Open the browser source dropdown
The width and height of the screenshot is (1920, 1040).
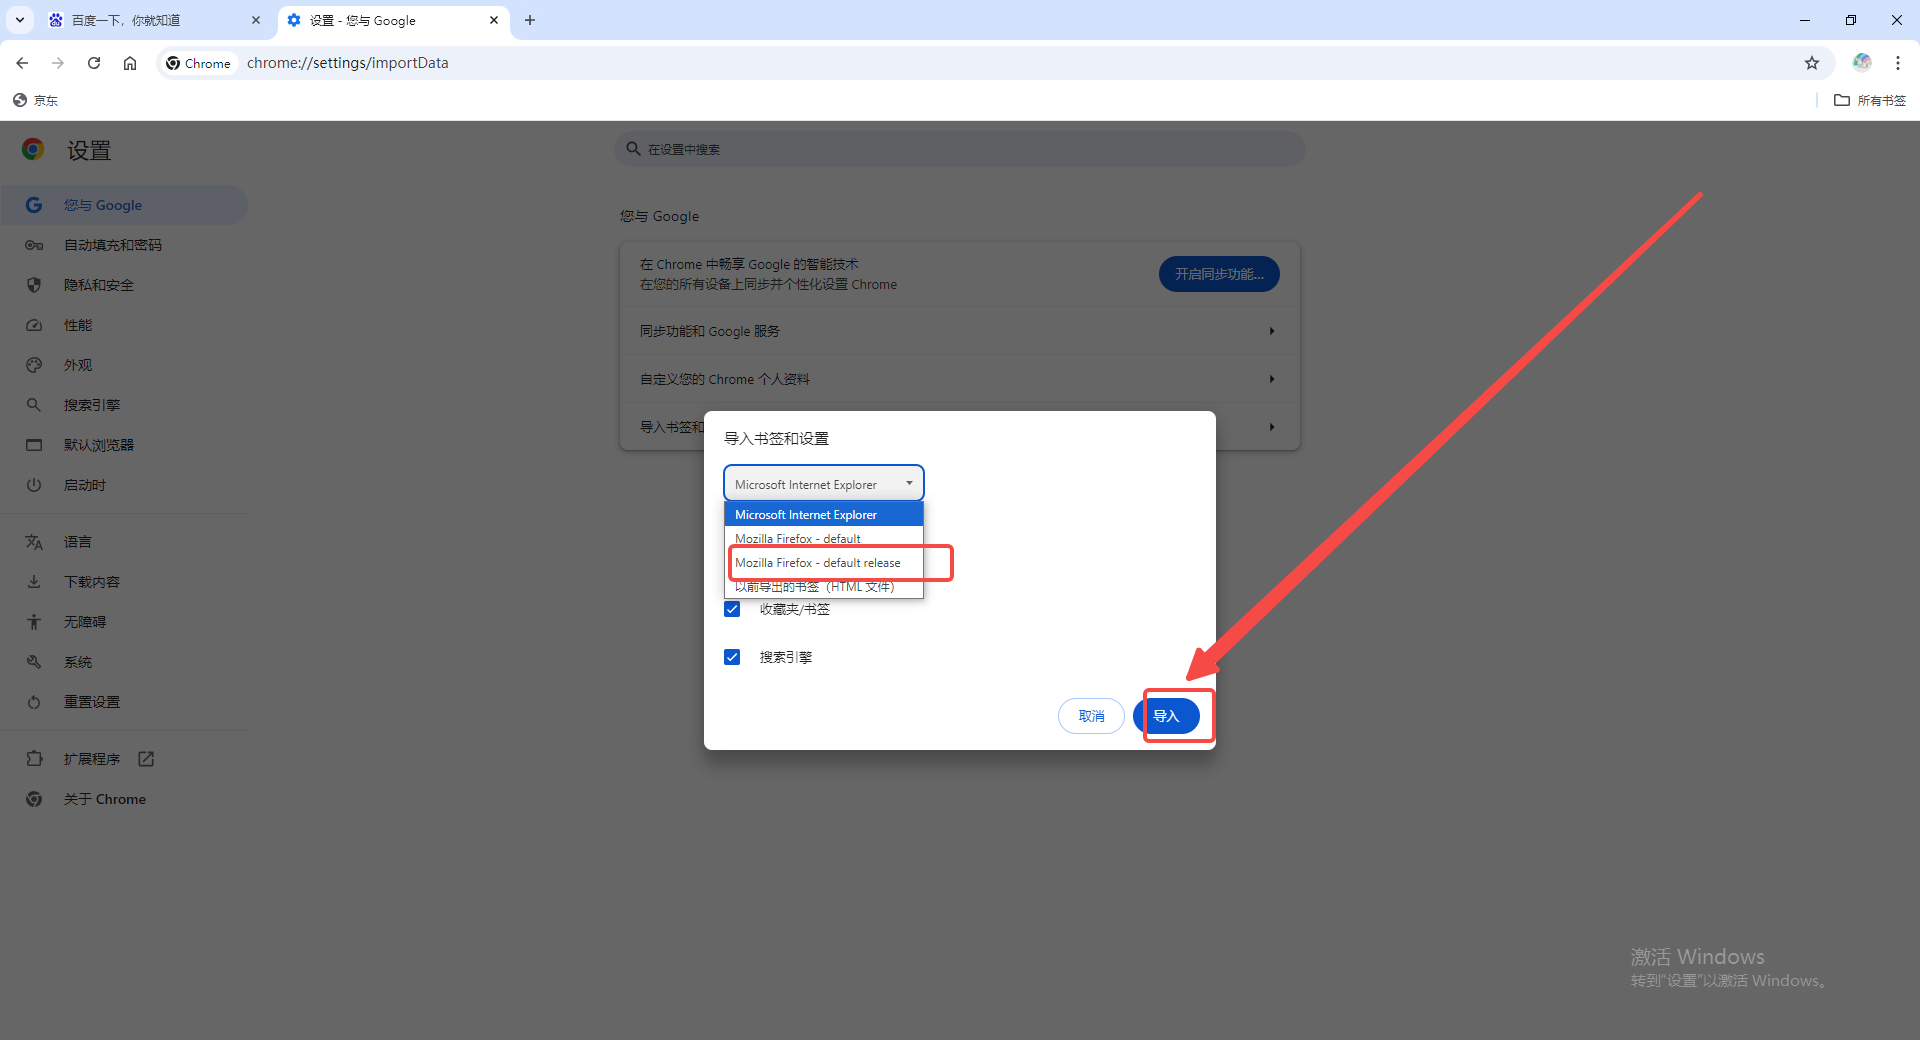pos(824,484)
